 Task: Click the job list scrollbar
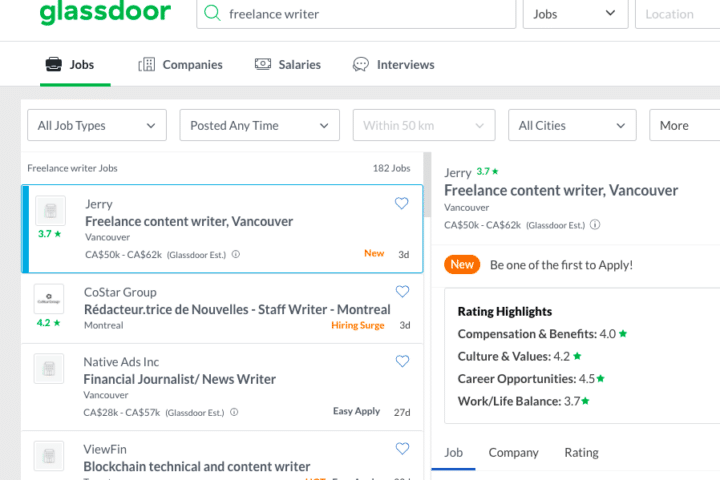tap(427, 185)
